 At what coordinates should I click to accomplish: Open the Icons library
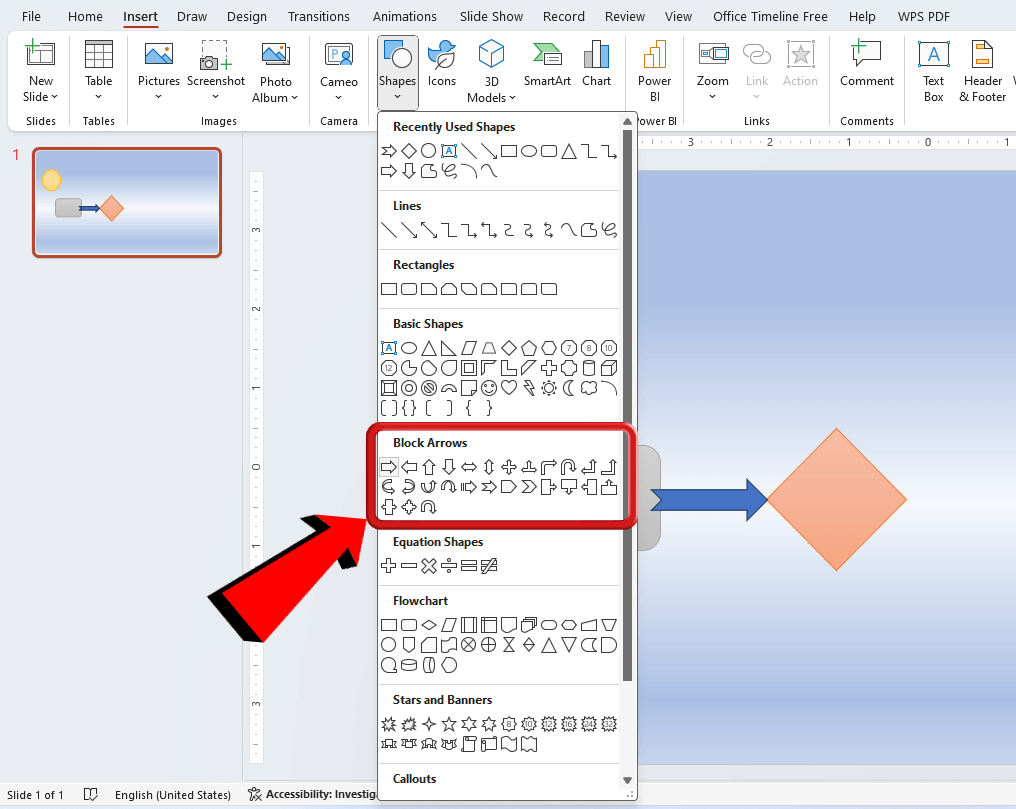[441, 62]
